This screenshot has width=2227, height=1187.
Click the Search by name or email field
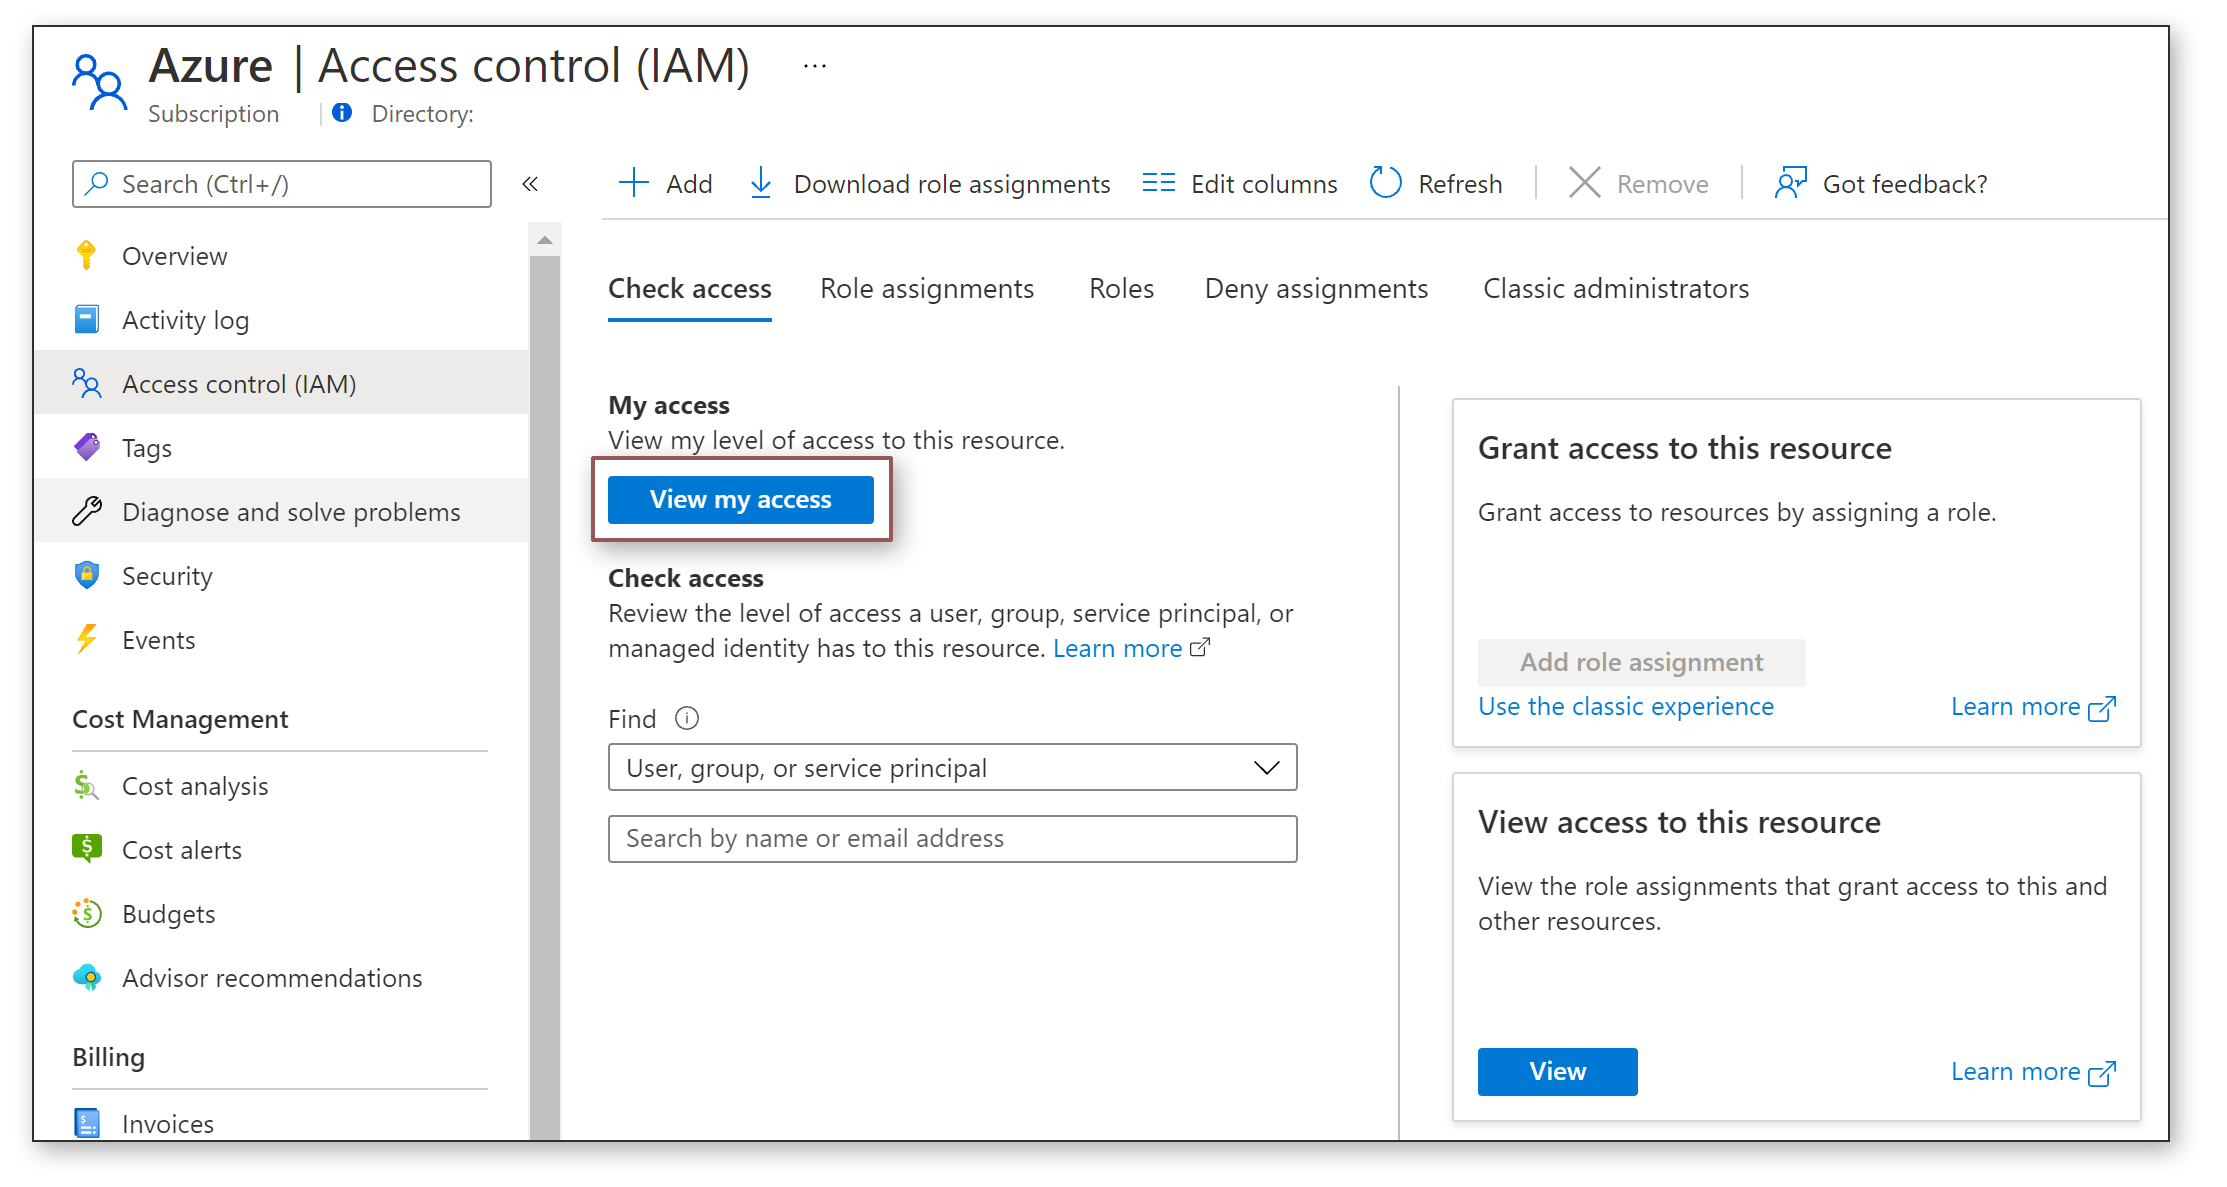pos(951,838)
